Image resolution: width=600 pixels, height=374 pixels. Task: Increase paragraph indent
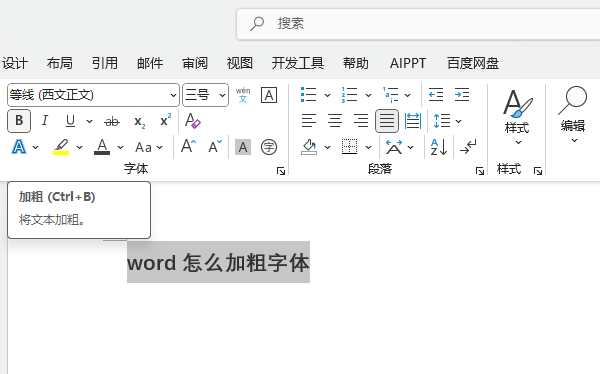coord(462,95)
